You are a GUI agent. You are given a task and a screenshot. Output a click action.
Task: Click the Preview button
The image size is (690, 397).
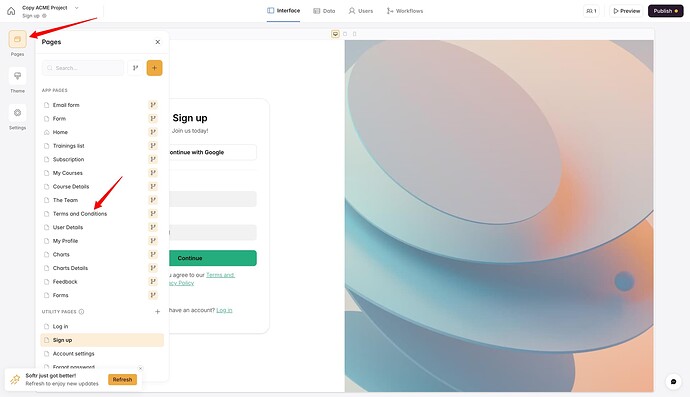click(x=627, y=11)
